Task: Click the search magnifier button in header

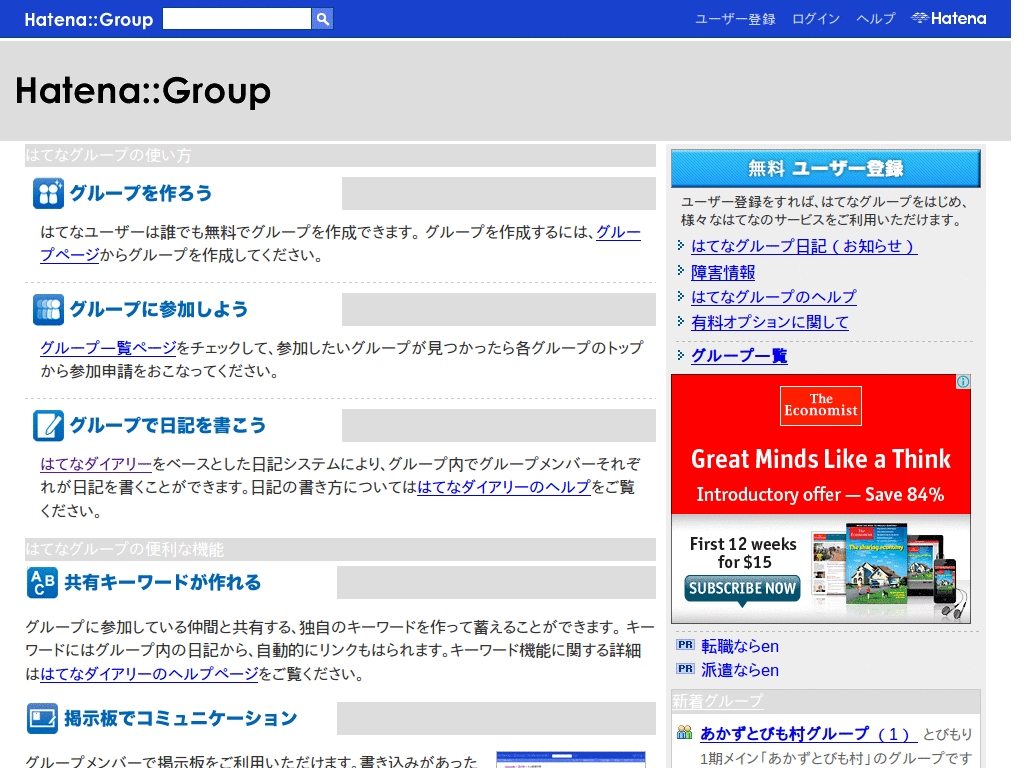Action: click(323, 19)
